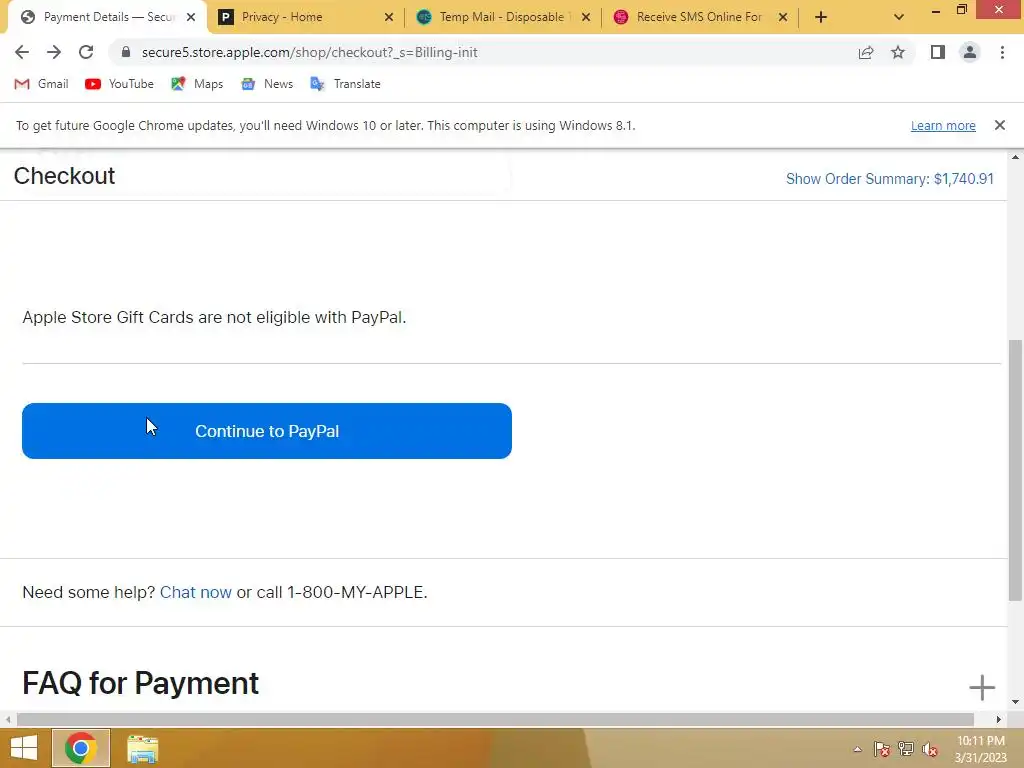
Task: Open the Chrome side panel
Action: pos(938,52)
